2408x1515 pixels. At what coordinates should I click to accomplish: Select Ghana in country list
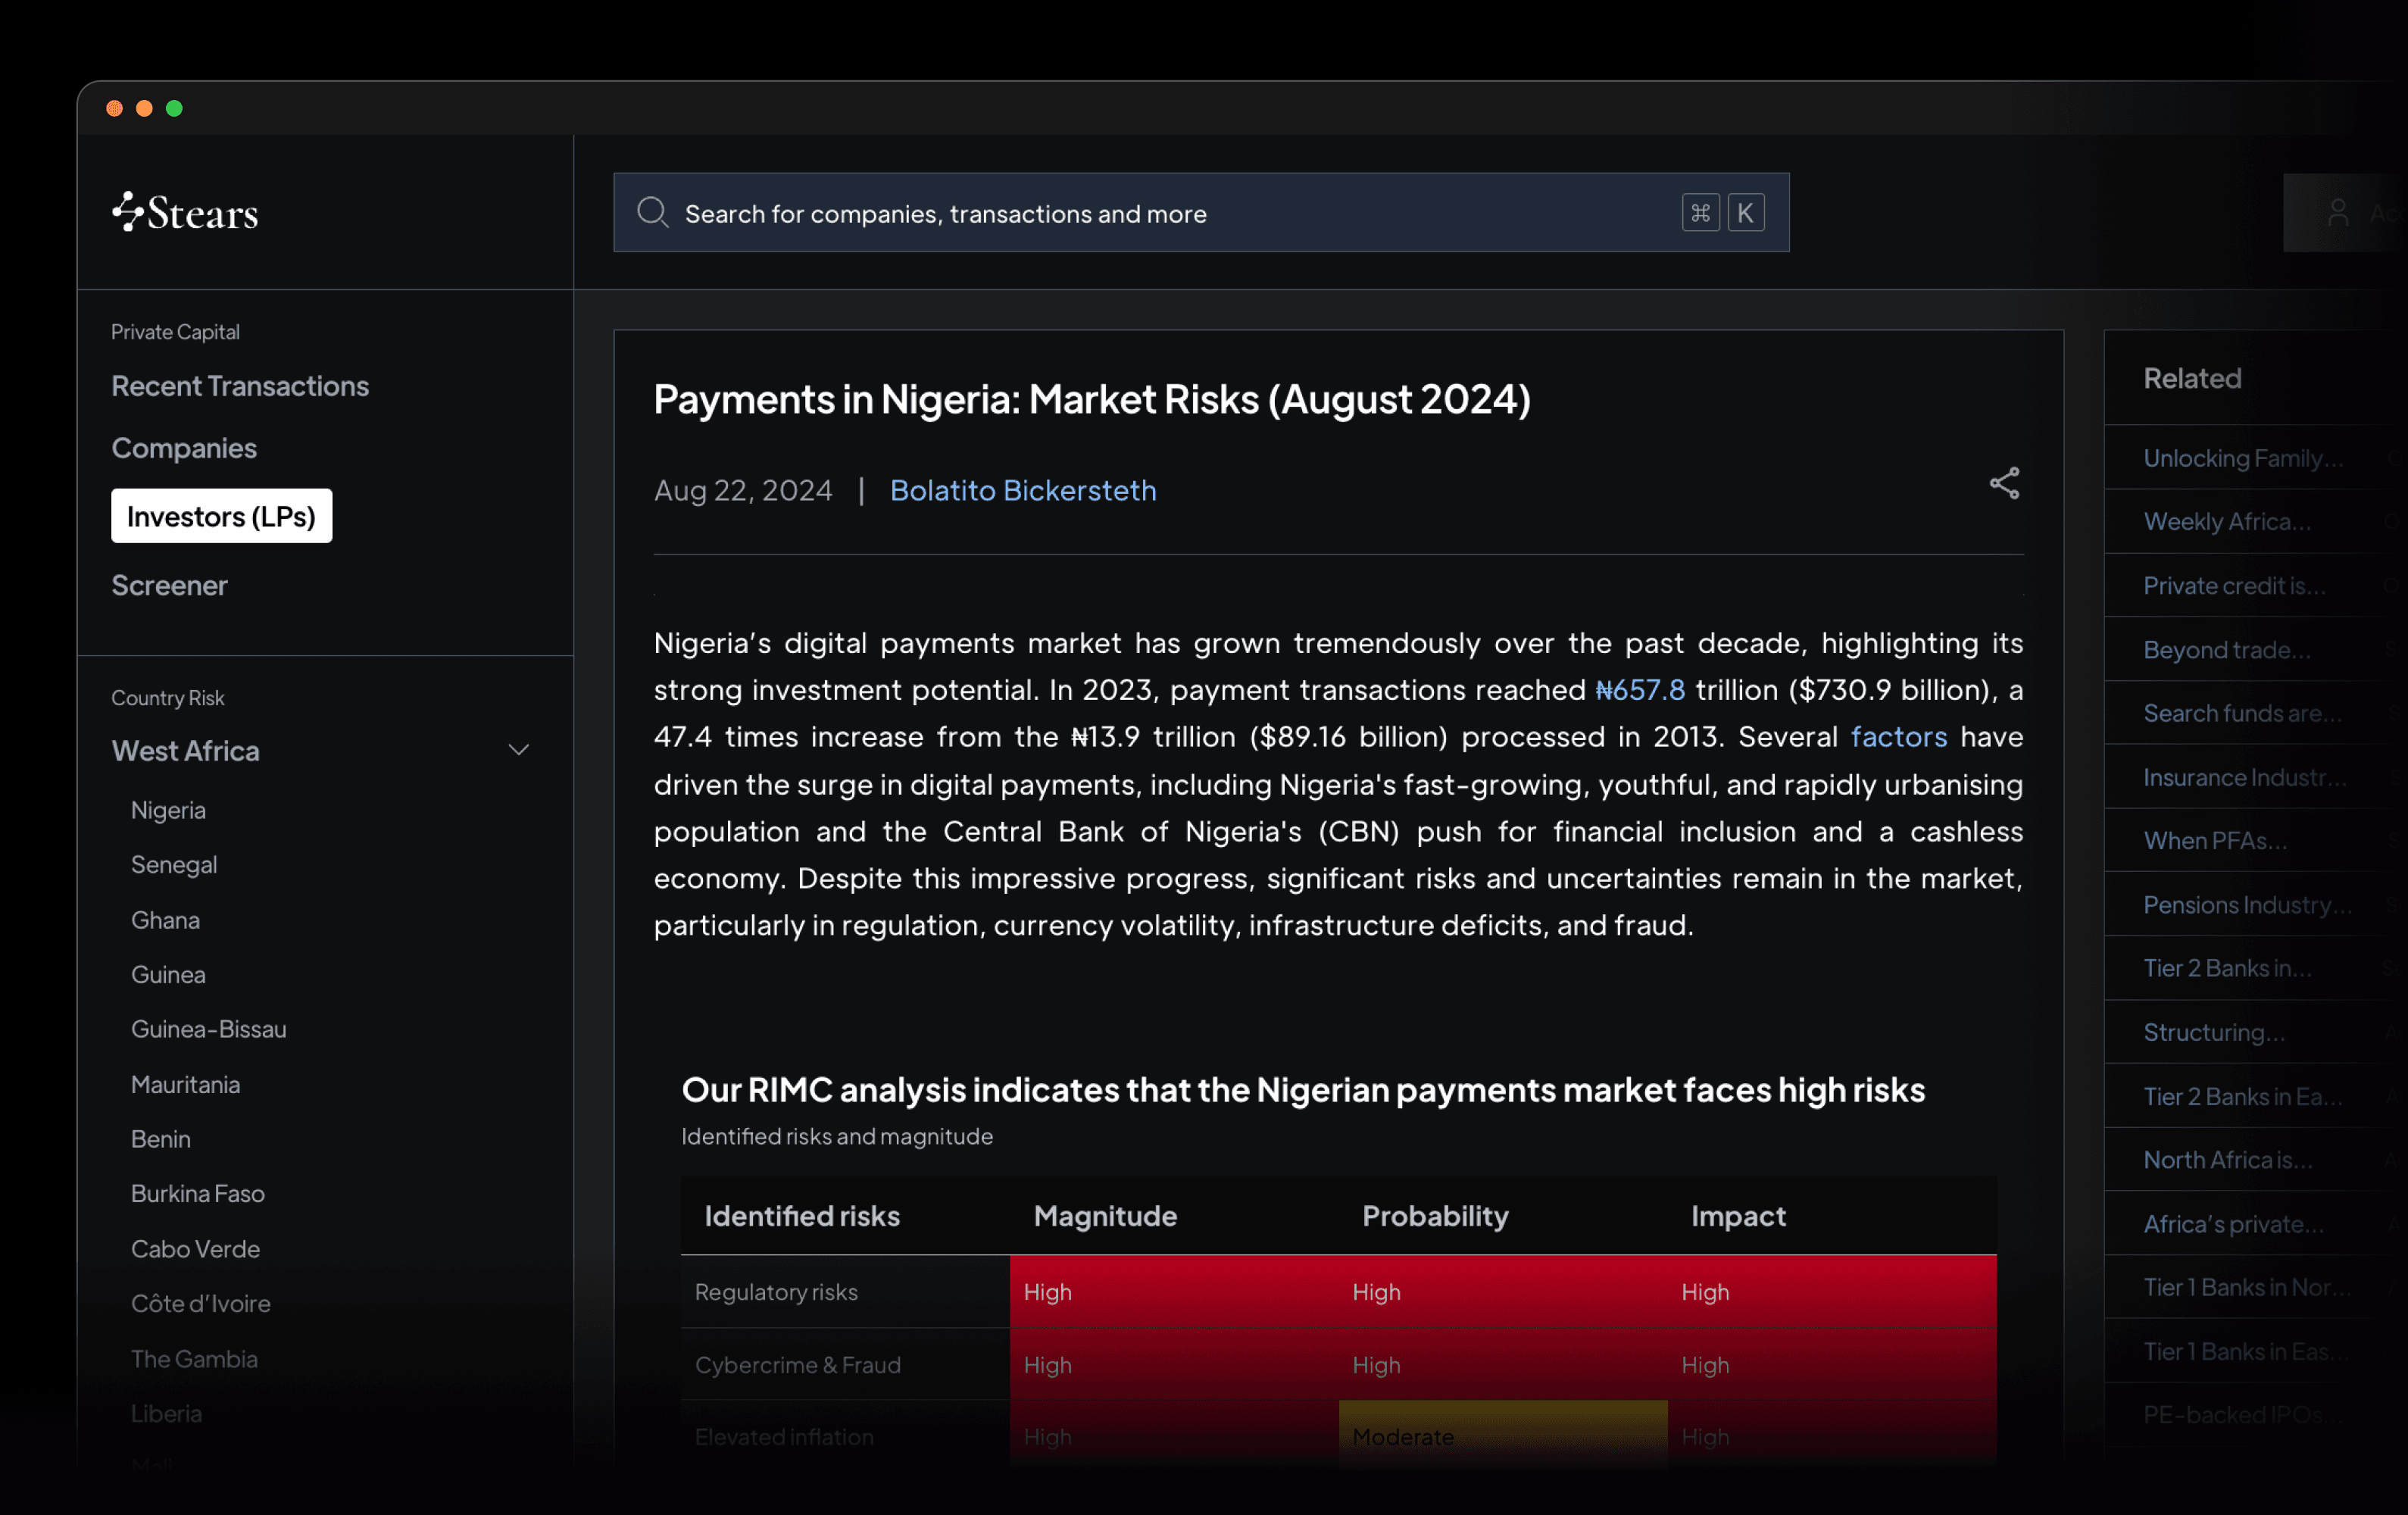(165, 920)
